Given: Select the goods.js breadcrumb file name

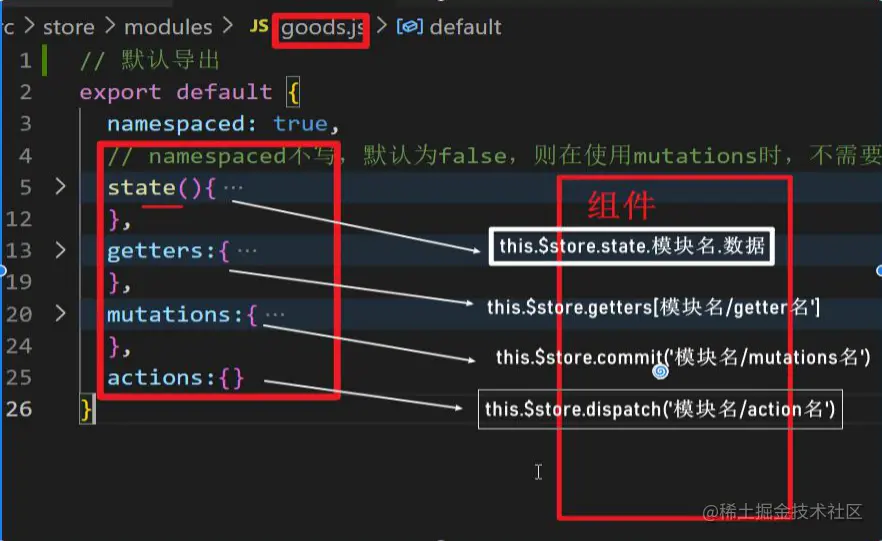Looking at the screenshot, I should click(322, 28).
